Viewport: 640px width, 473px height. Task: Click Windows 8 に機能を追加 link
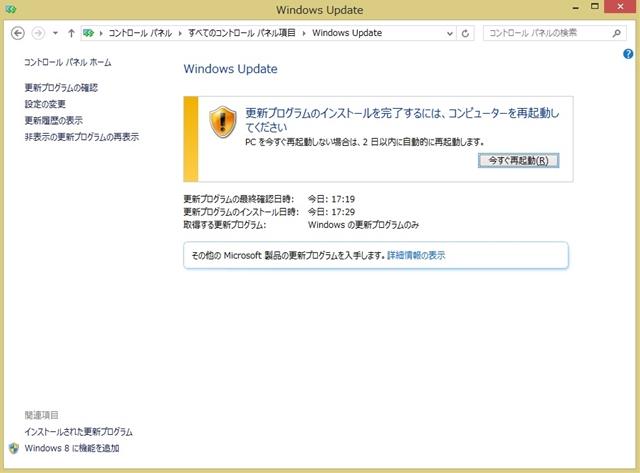click(x=72, y=448)
